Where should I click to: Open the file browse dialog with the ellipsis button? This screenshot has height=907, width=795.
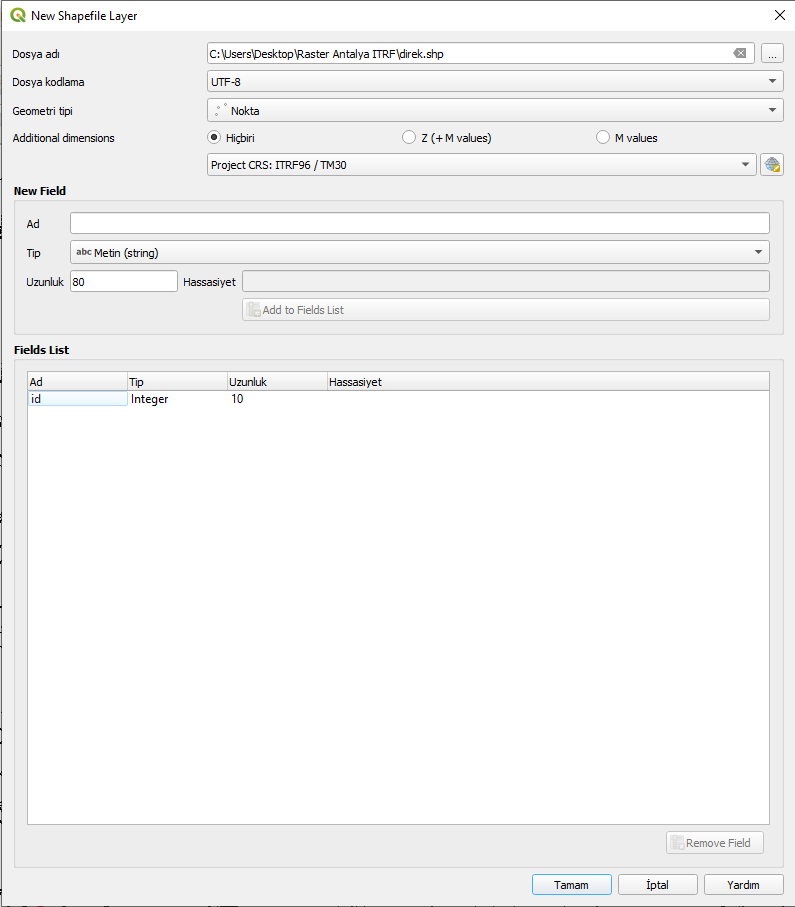point(772,53)
